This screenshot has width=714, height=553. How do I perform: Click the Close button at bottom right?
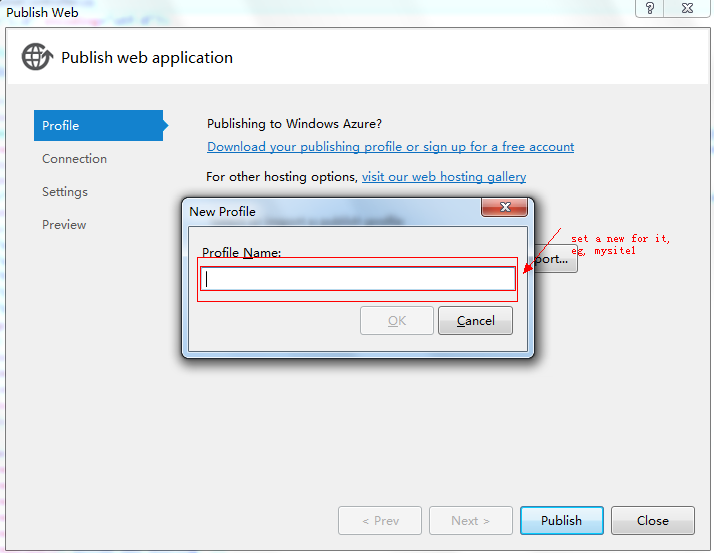coord(652,521)
